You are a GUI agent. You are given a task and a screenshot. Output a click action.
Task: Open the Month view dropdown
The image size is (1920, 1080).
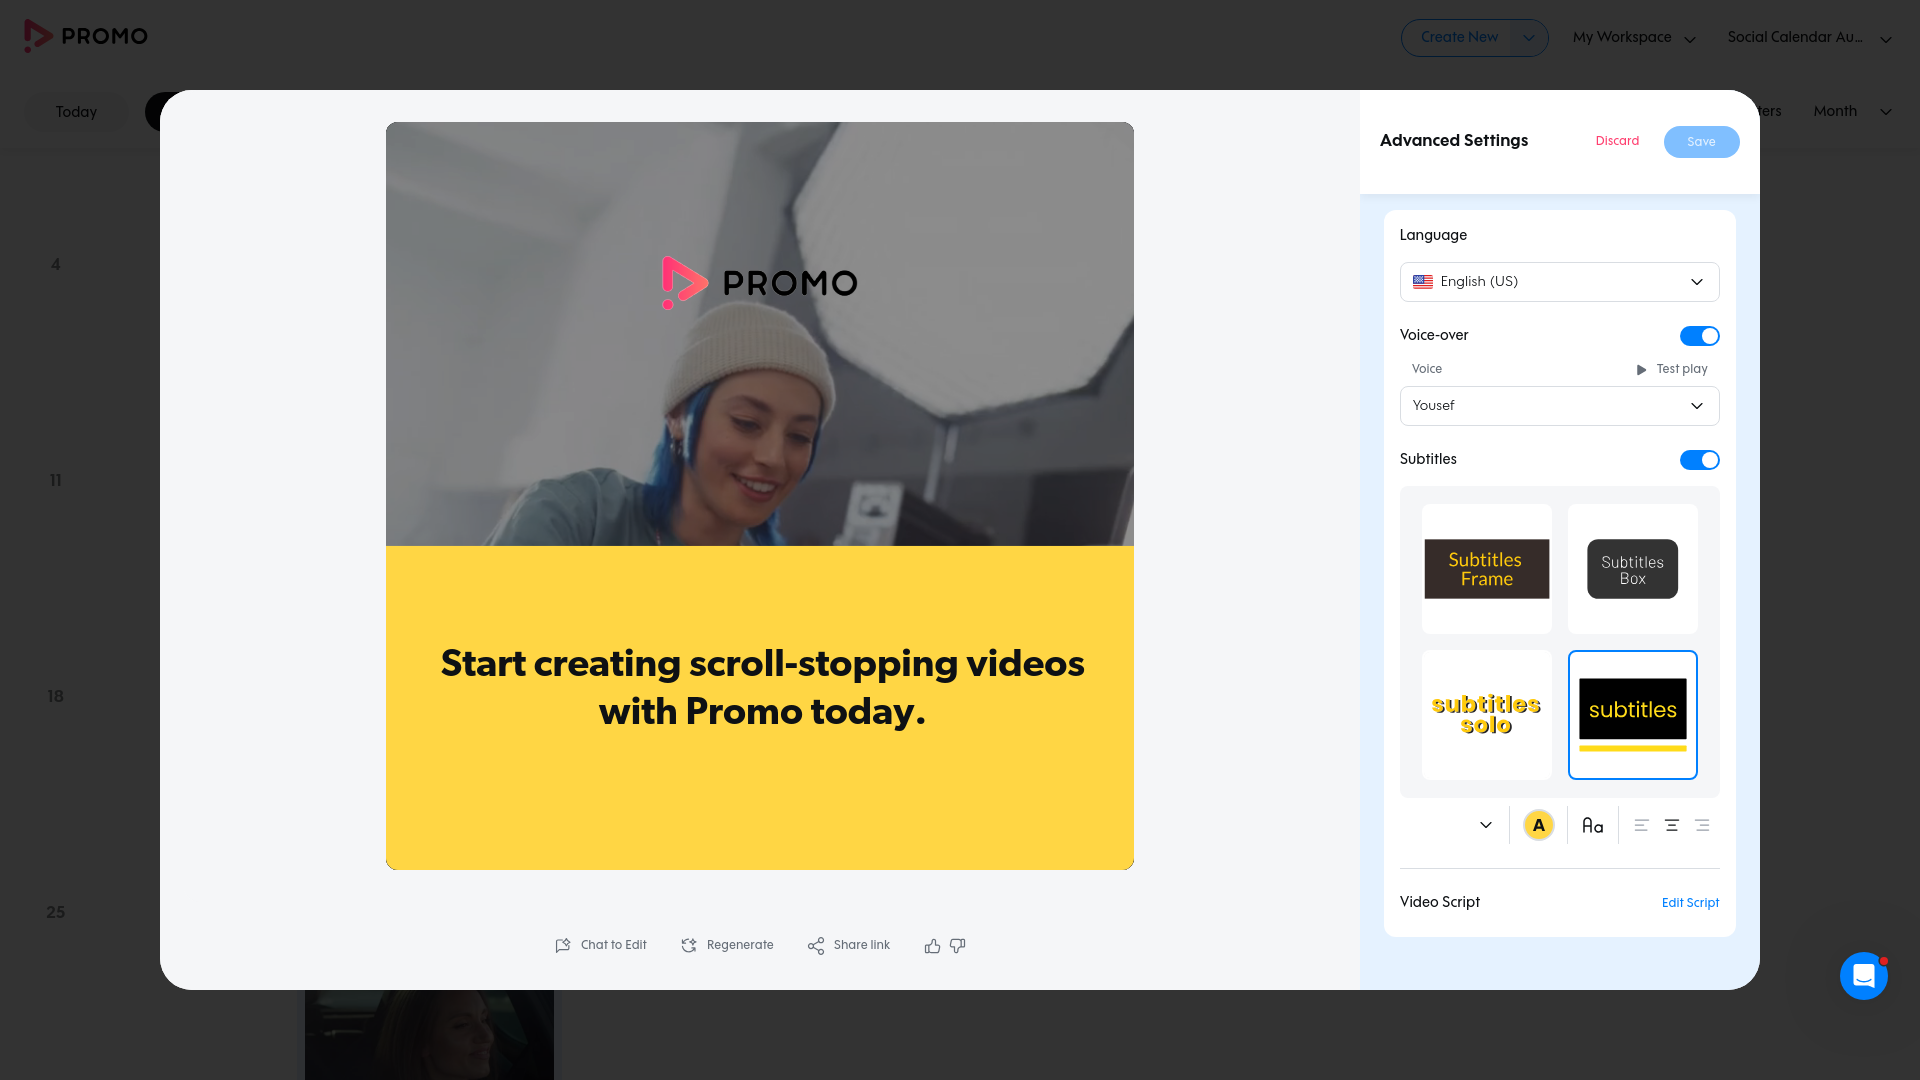[1853, 111]
